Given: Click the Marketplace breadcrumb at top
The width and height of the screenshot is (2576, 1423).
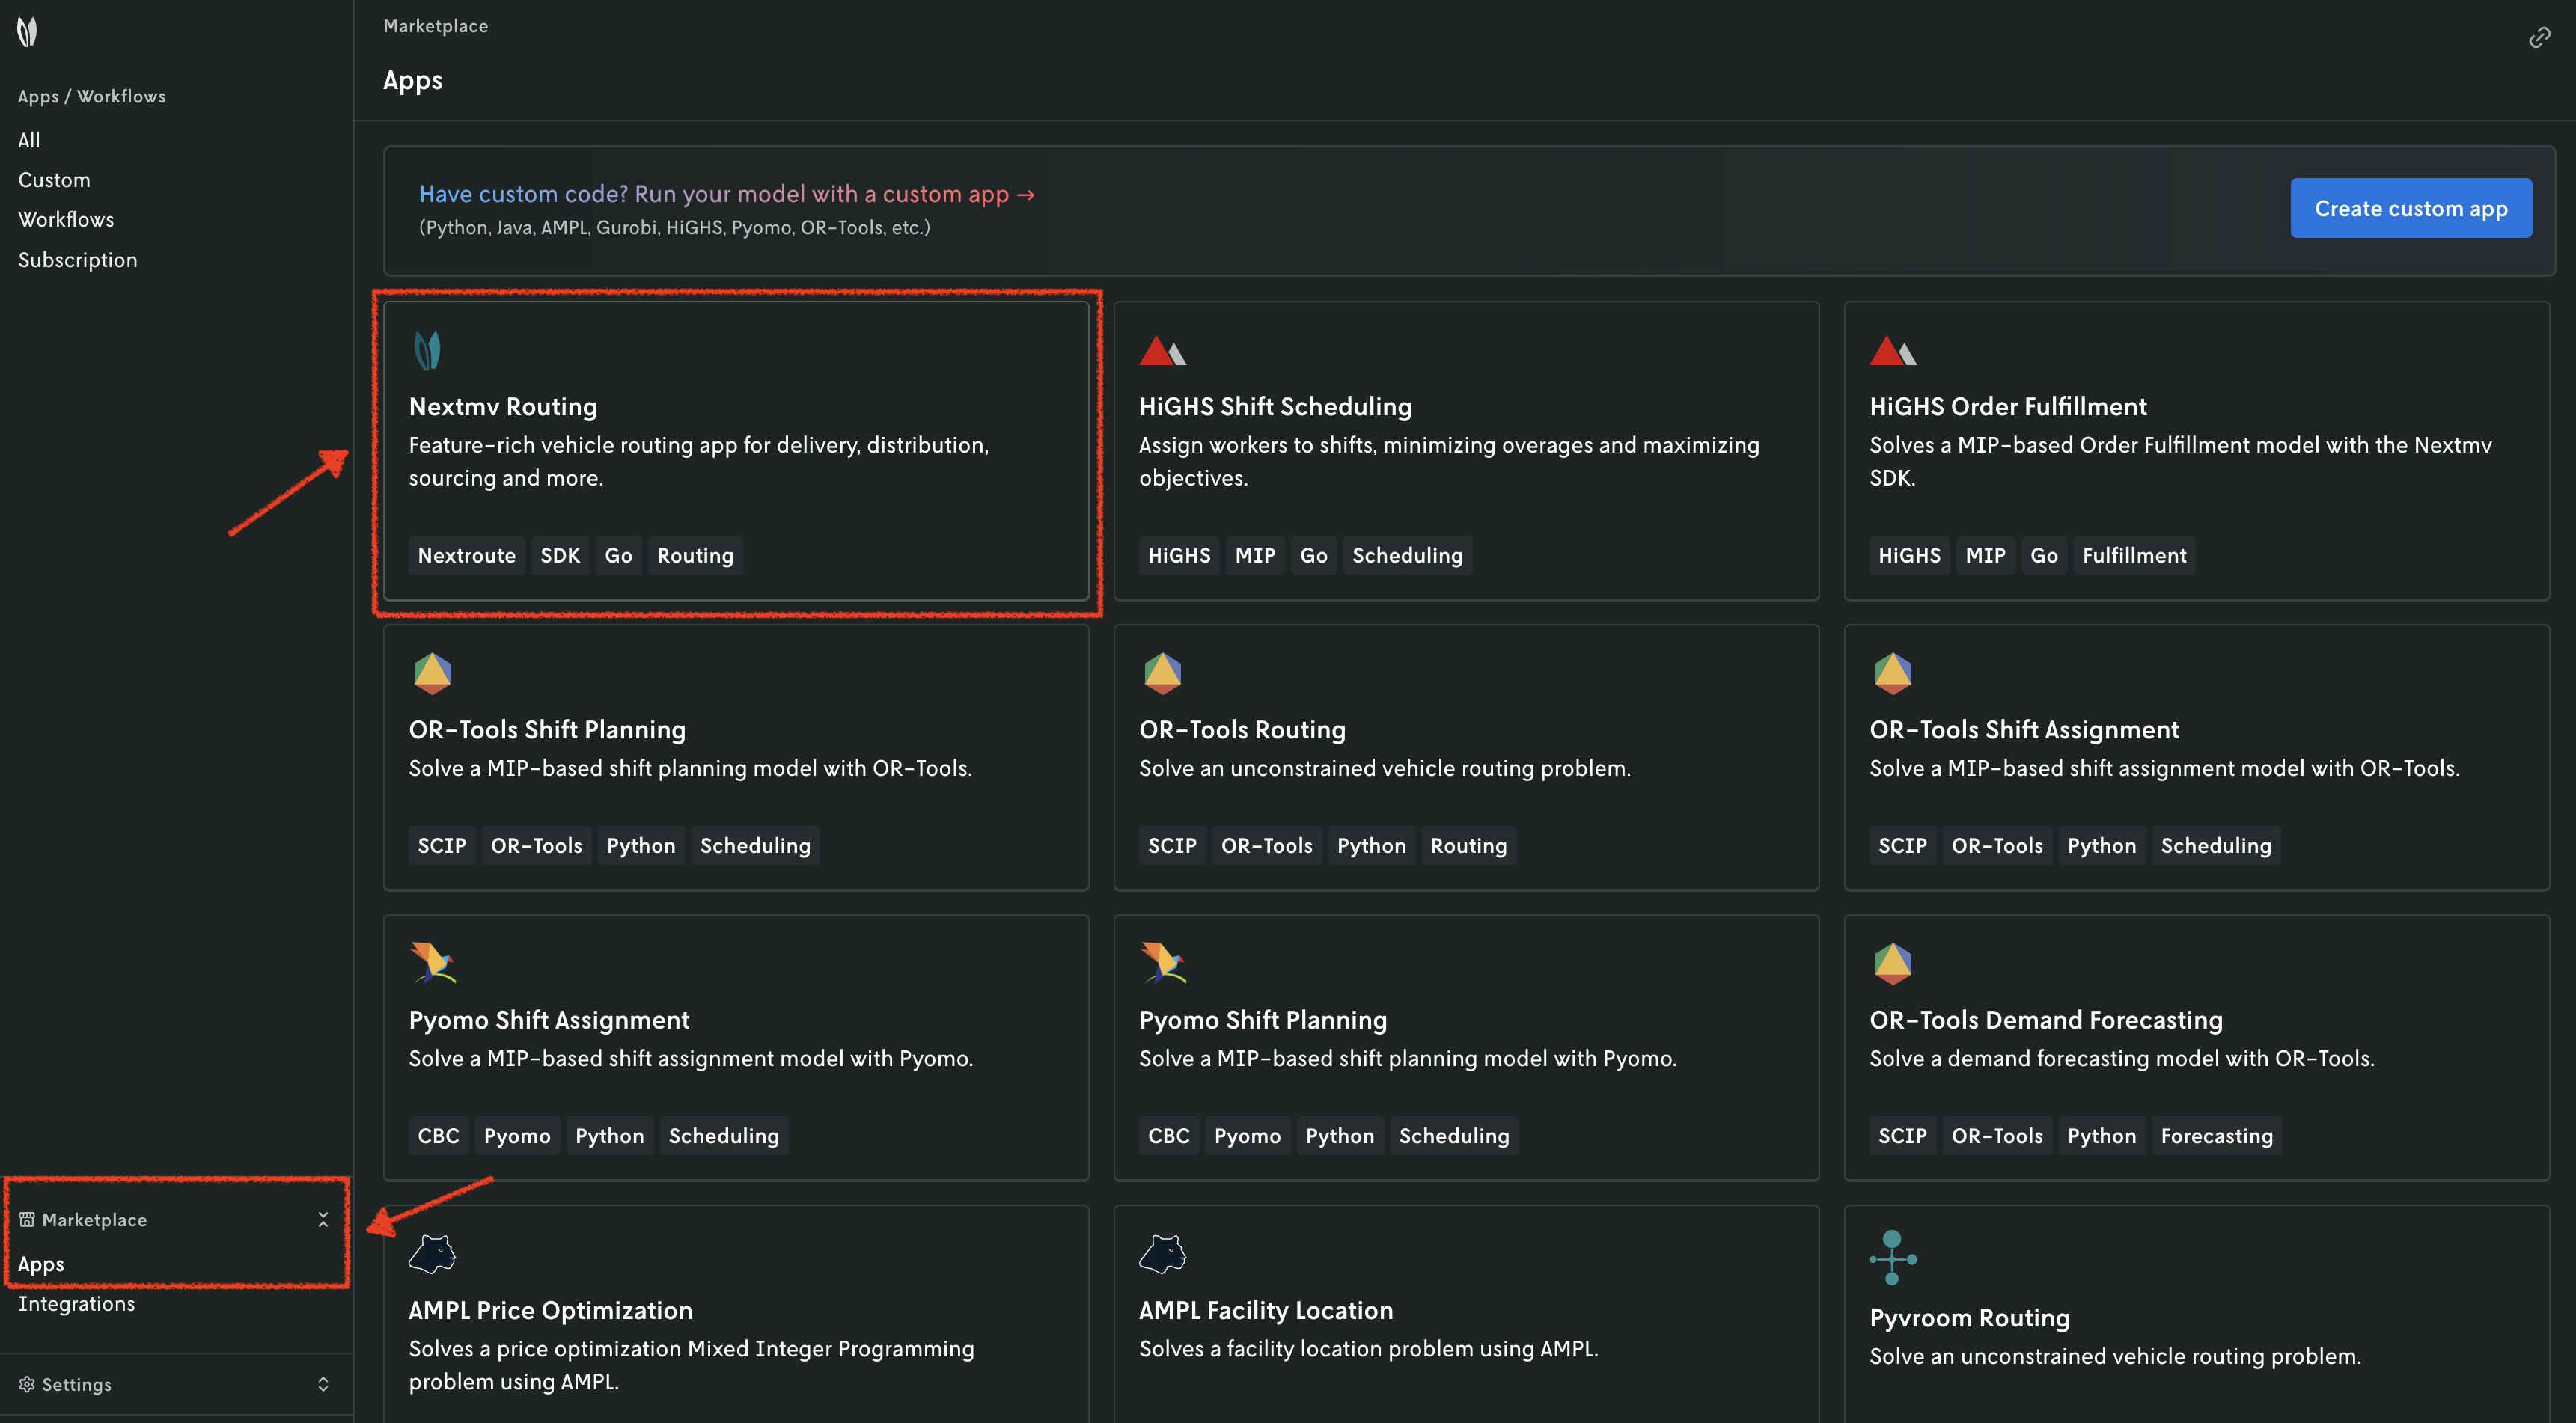Looking at the screenshot, I should tap(436, 26).
